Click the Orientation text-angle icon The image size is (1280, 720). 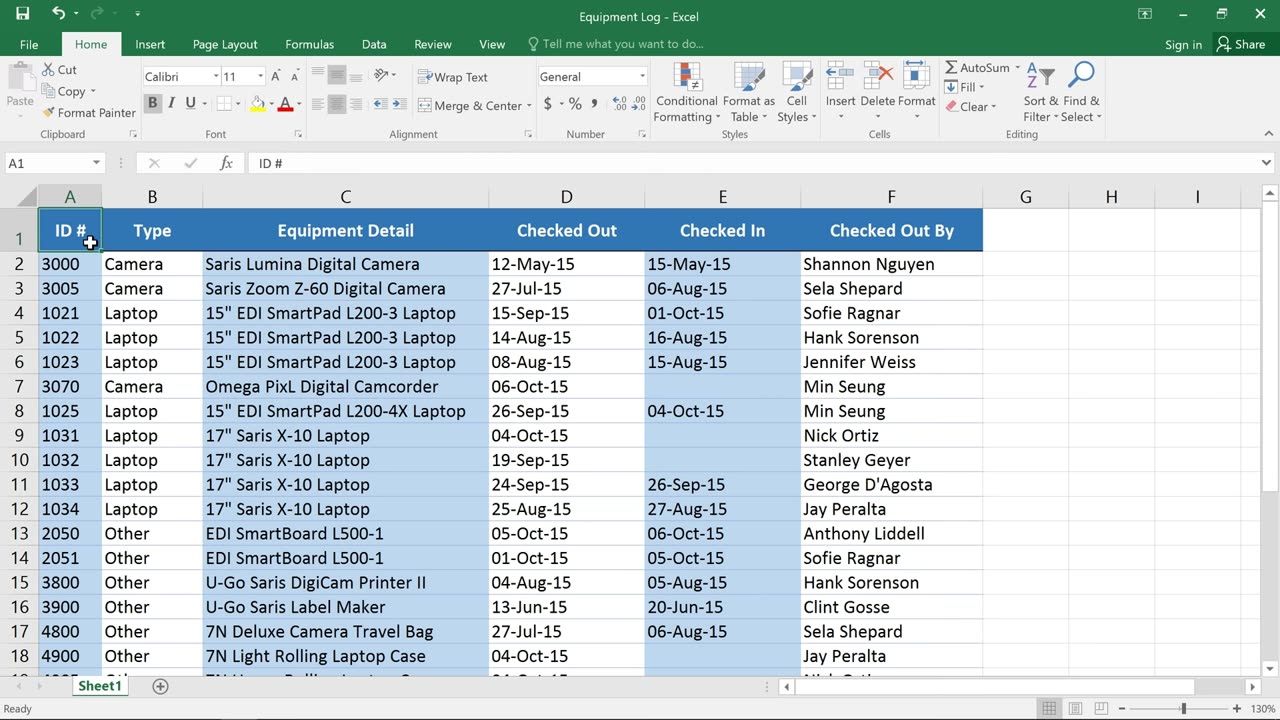click(x=381, y=76)
